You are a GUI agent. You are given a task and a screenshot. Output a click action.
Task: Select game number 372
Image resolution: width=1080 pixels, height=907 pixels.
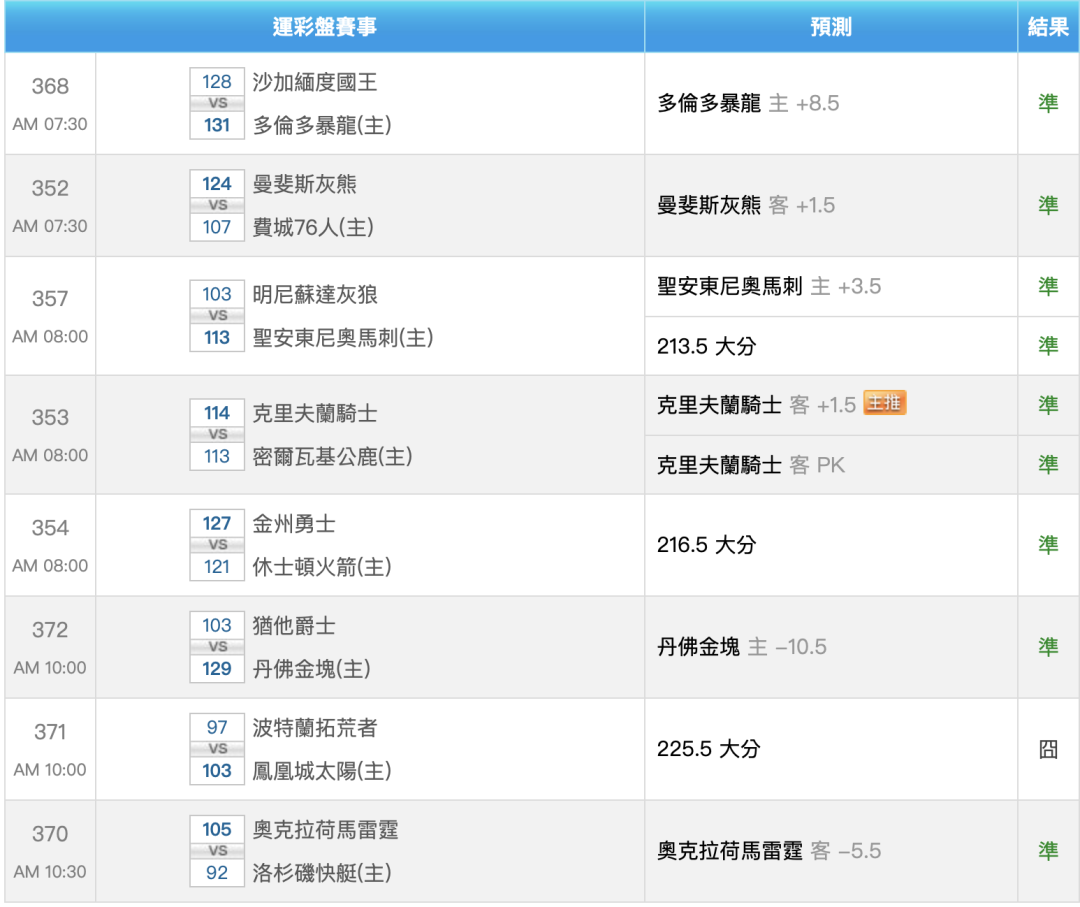coord(50,629)
